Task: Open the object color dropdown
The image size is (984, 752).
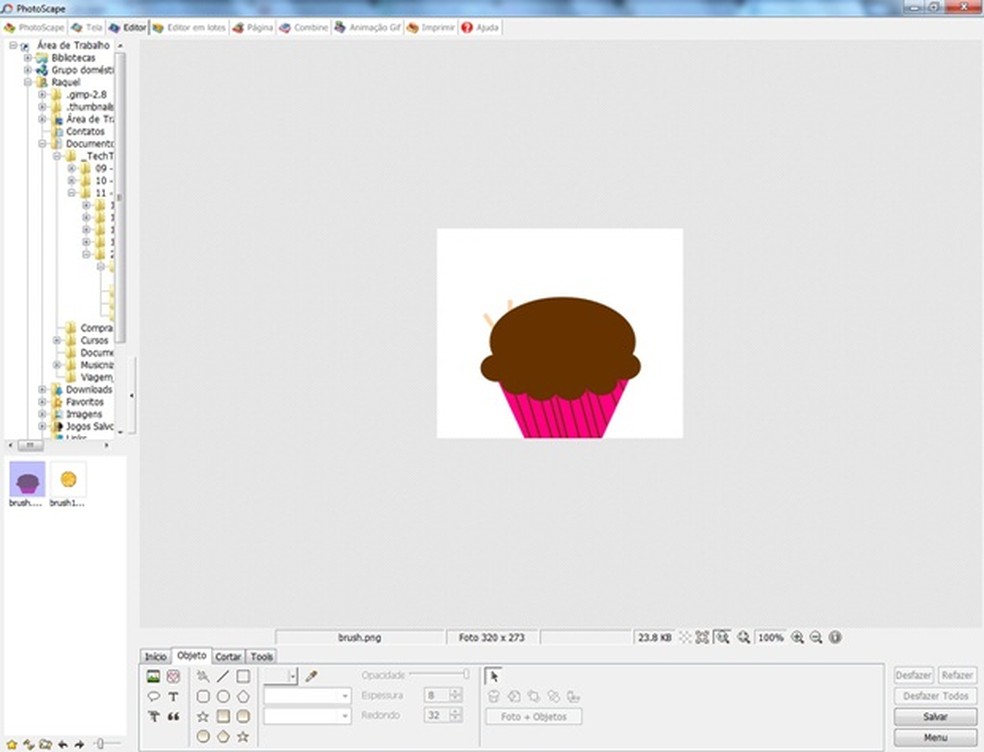Action: coord(293,677)
